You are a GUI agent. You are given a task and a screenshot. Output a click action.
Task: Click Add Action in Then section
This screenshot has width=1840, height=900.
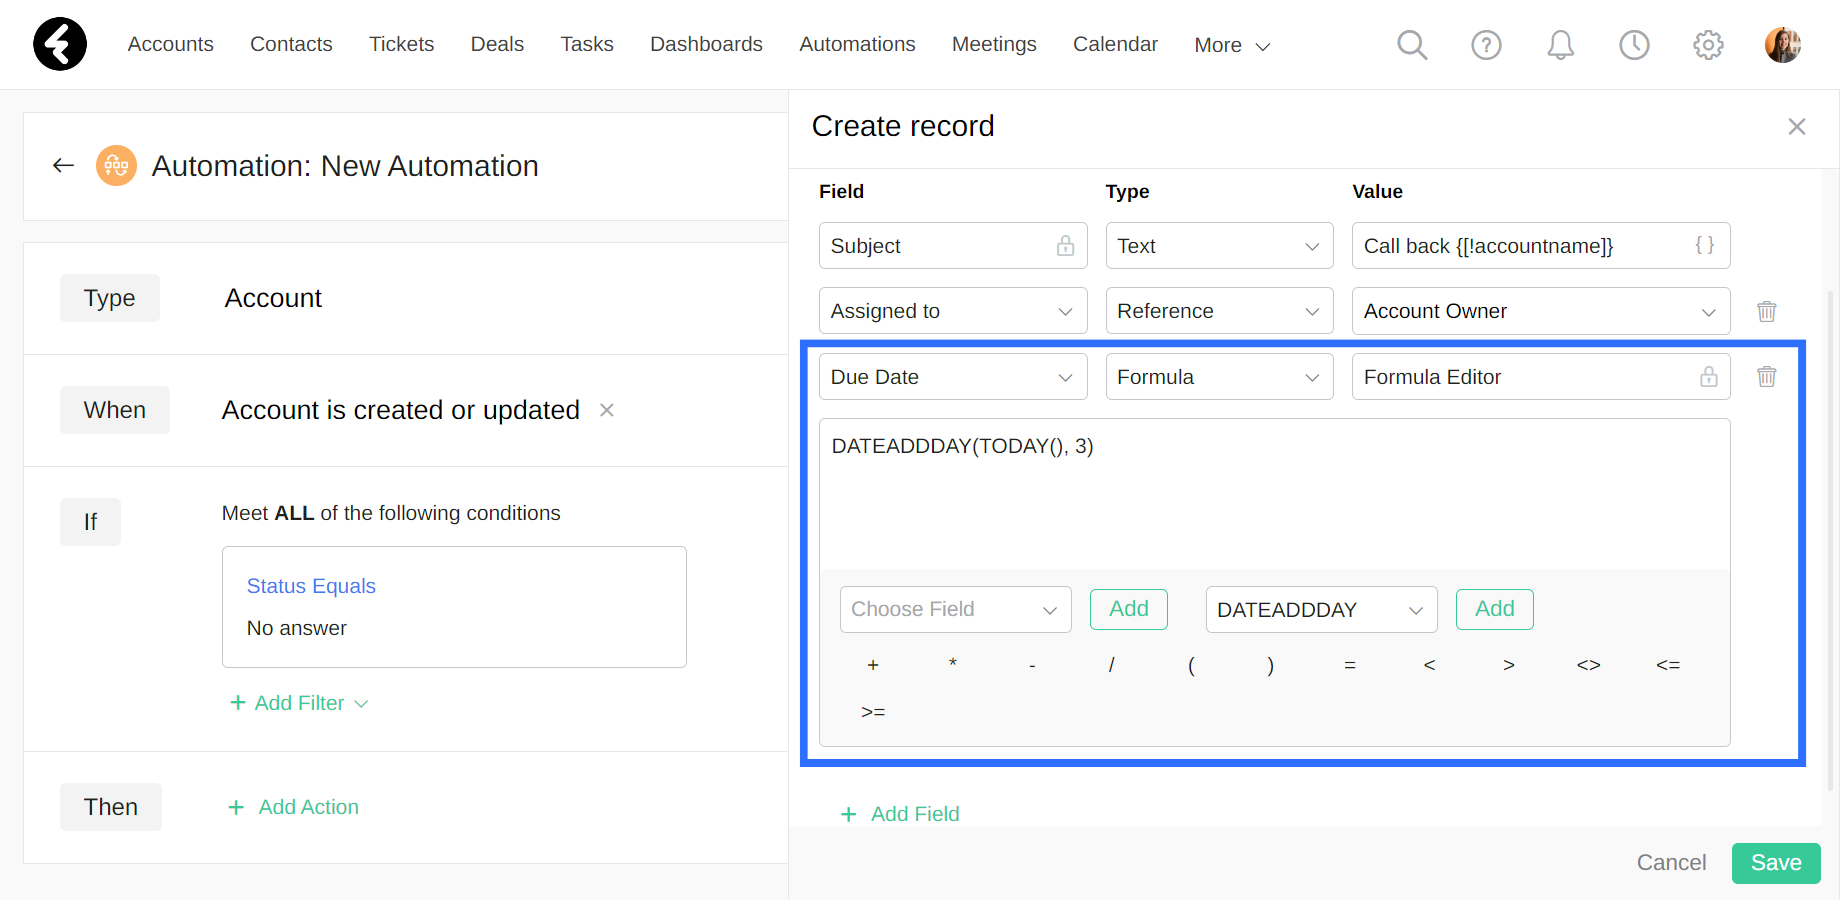click(x=293, y=807)
